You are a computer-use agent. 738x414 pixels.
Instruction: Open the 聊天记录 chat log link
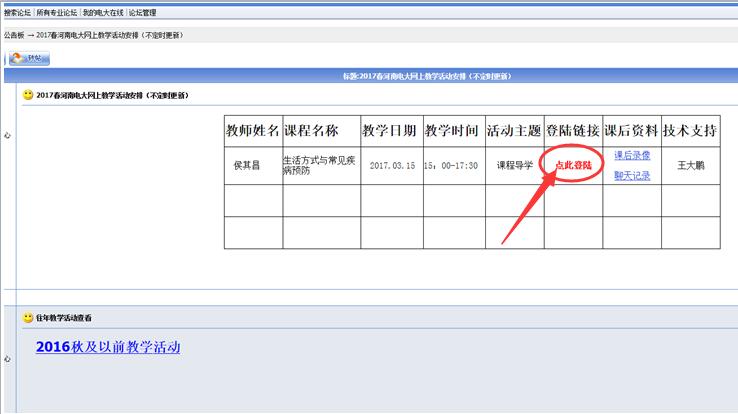[x=632, y=176]
